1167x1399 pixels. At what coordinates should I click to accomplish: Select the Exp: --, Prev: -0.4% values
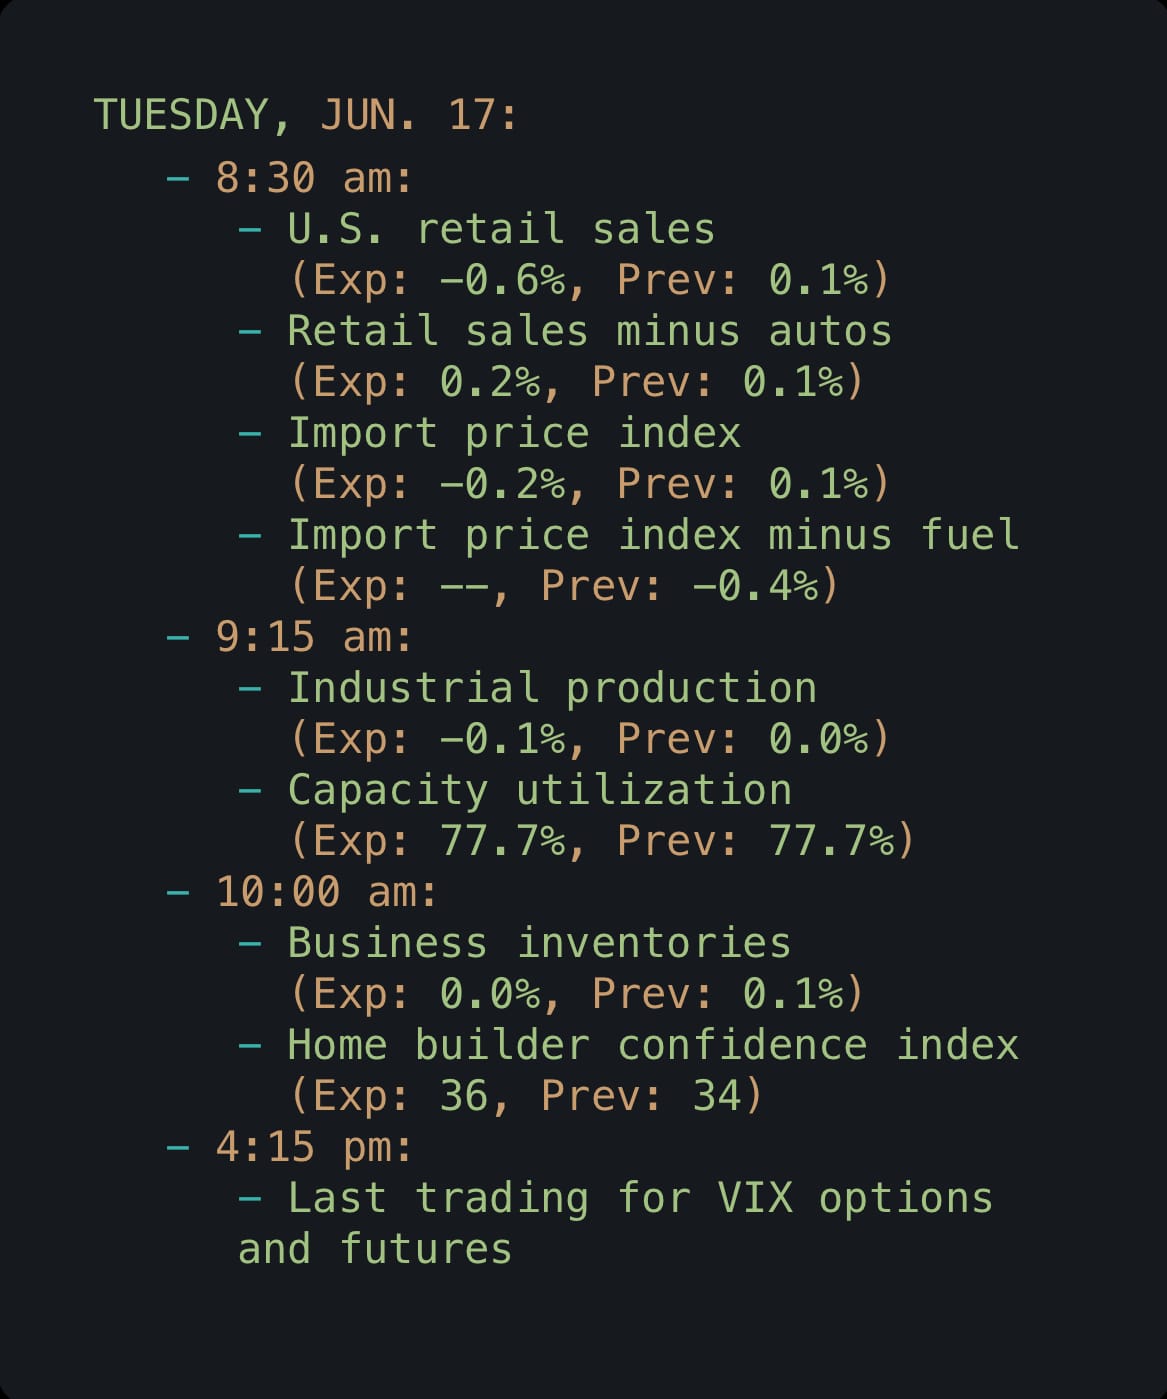[x=564, y=586]
